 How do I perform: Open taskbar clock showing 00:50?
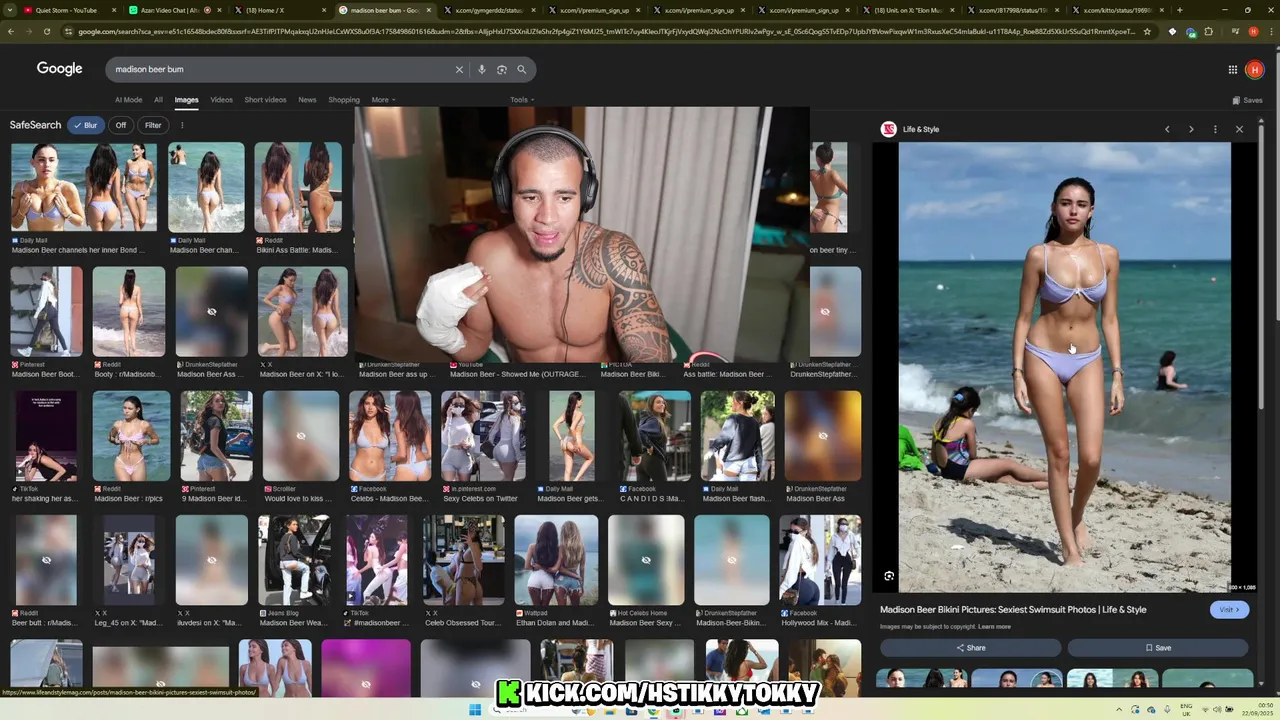1259,710
